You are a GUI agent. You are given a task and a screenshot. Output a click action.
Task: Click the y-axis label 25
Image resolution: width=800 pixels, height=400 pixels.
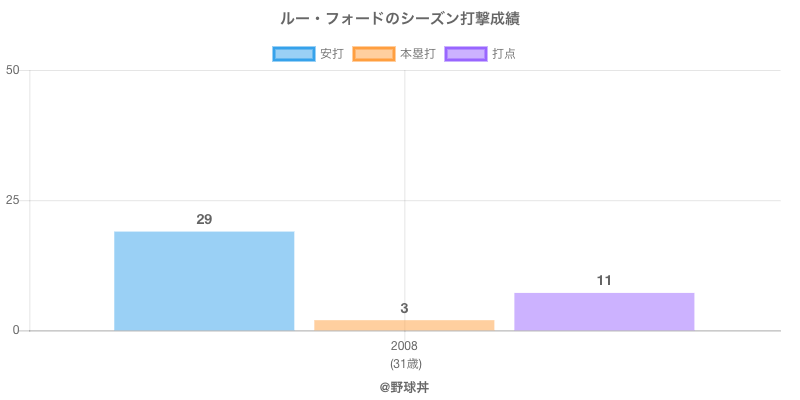tap(13, 200)
